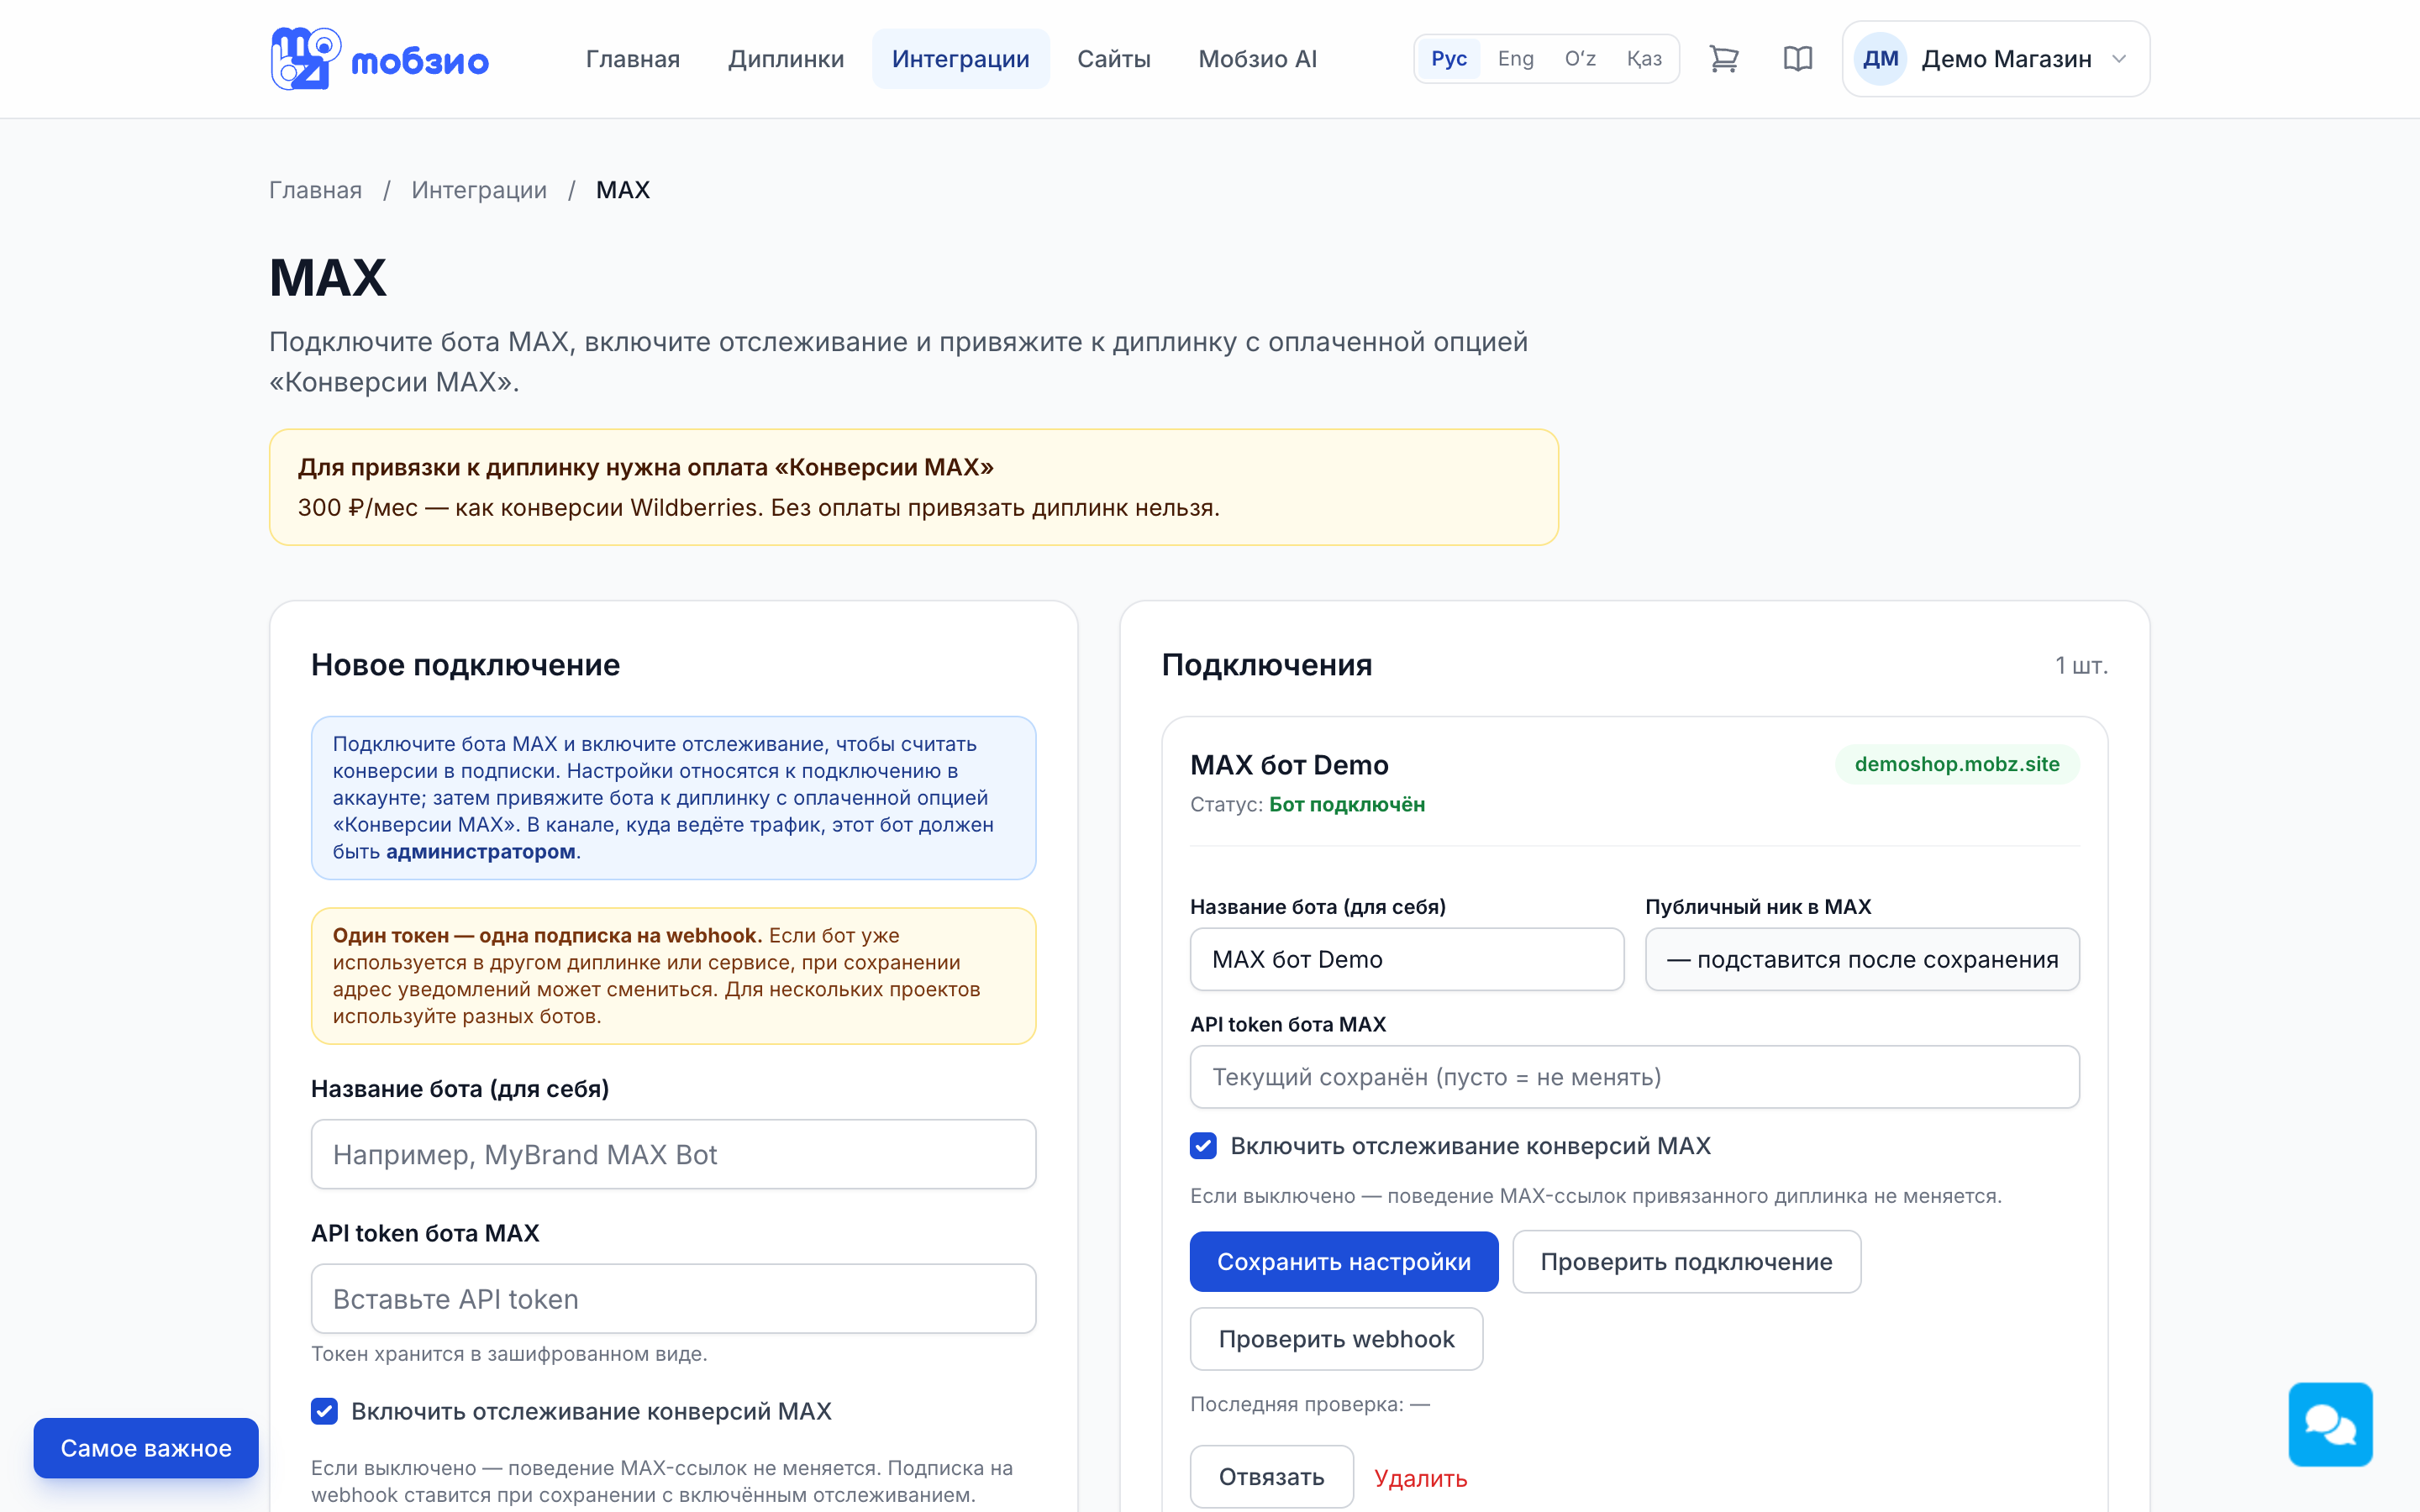Open the documentation book icon
This screenshot has width=2420, height=1512.
click(1797, 59)
